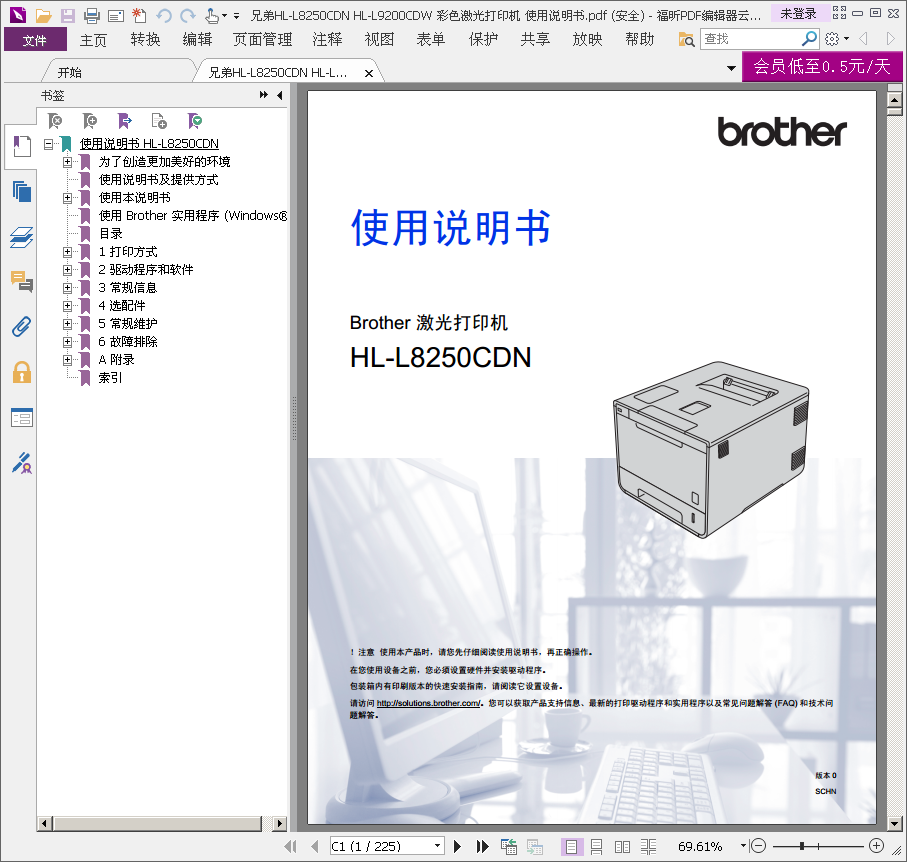This screenshot has width=907, height=862.
Task: Click the Save disk icon
Action: coord(68,16)
